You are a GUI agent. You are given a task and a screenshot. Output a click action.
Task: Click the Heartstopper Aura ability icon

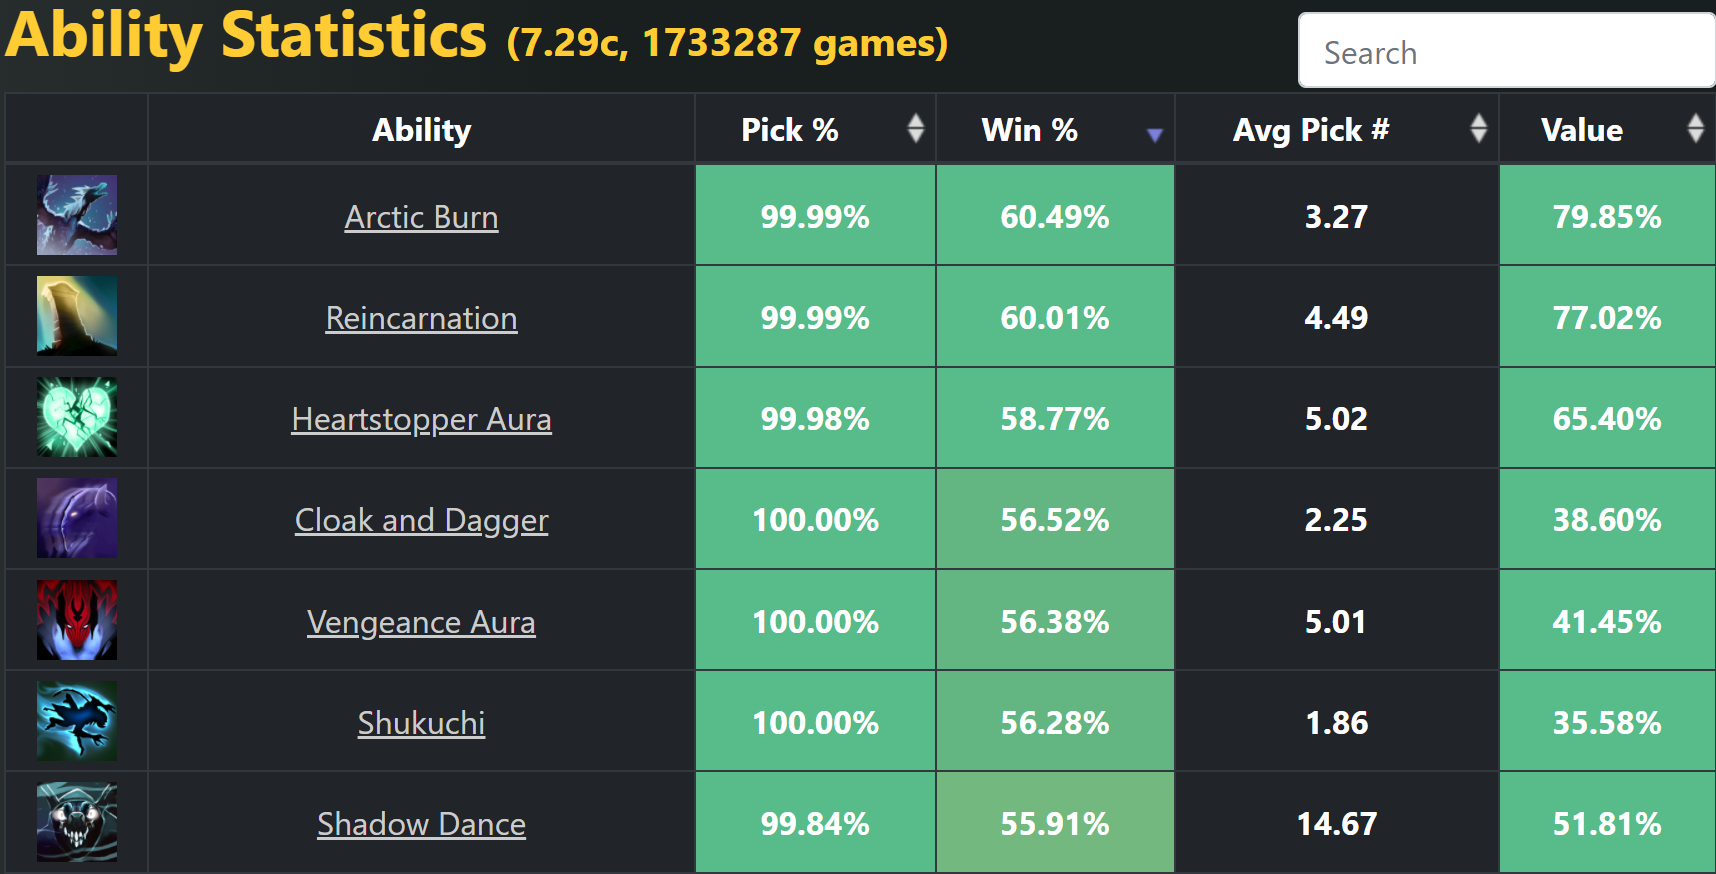(x=77, y=417)
